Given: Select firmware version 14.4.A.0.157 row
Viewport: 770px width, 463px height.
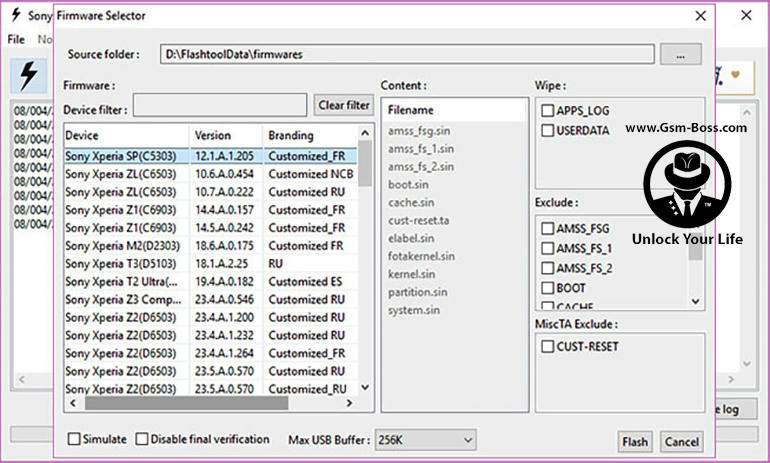Looking at the screenshot, I should coord(211,210).
